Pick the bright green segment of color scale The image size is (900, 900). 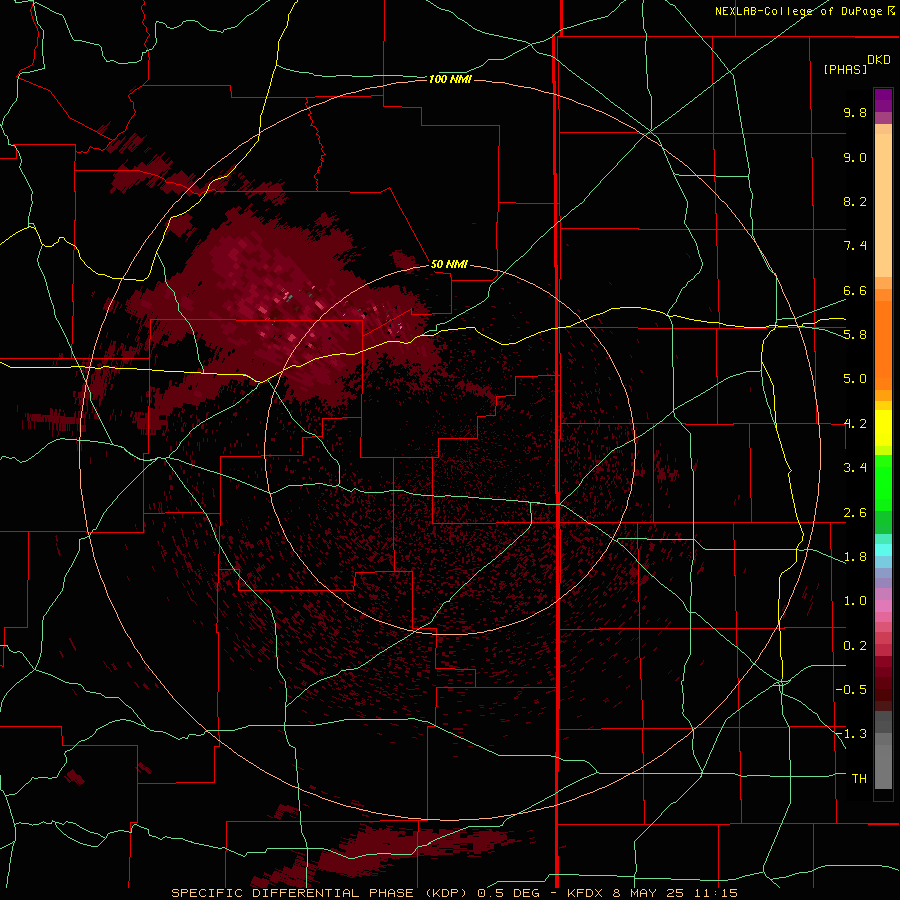(883, 483)
